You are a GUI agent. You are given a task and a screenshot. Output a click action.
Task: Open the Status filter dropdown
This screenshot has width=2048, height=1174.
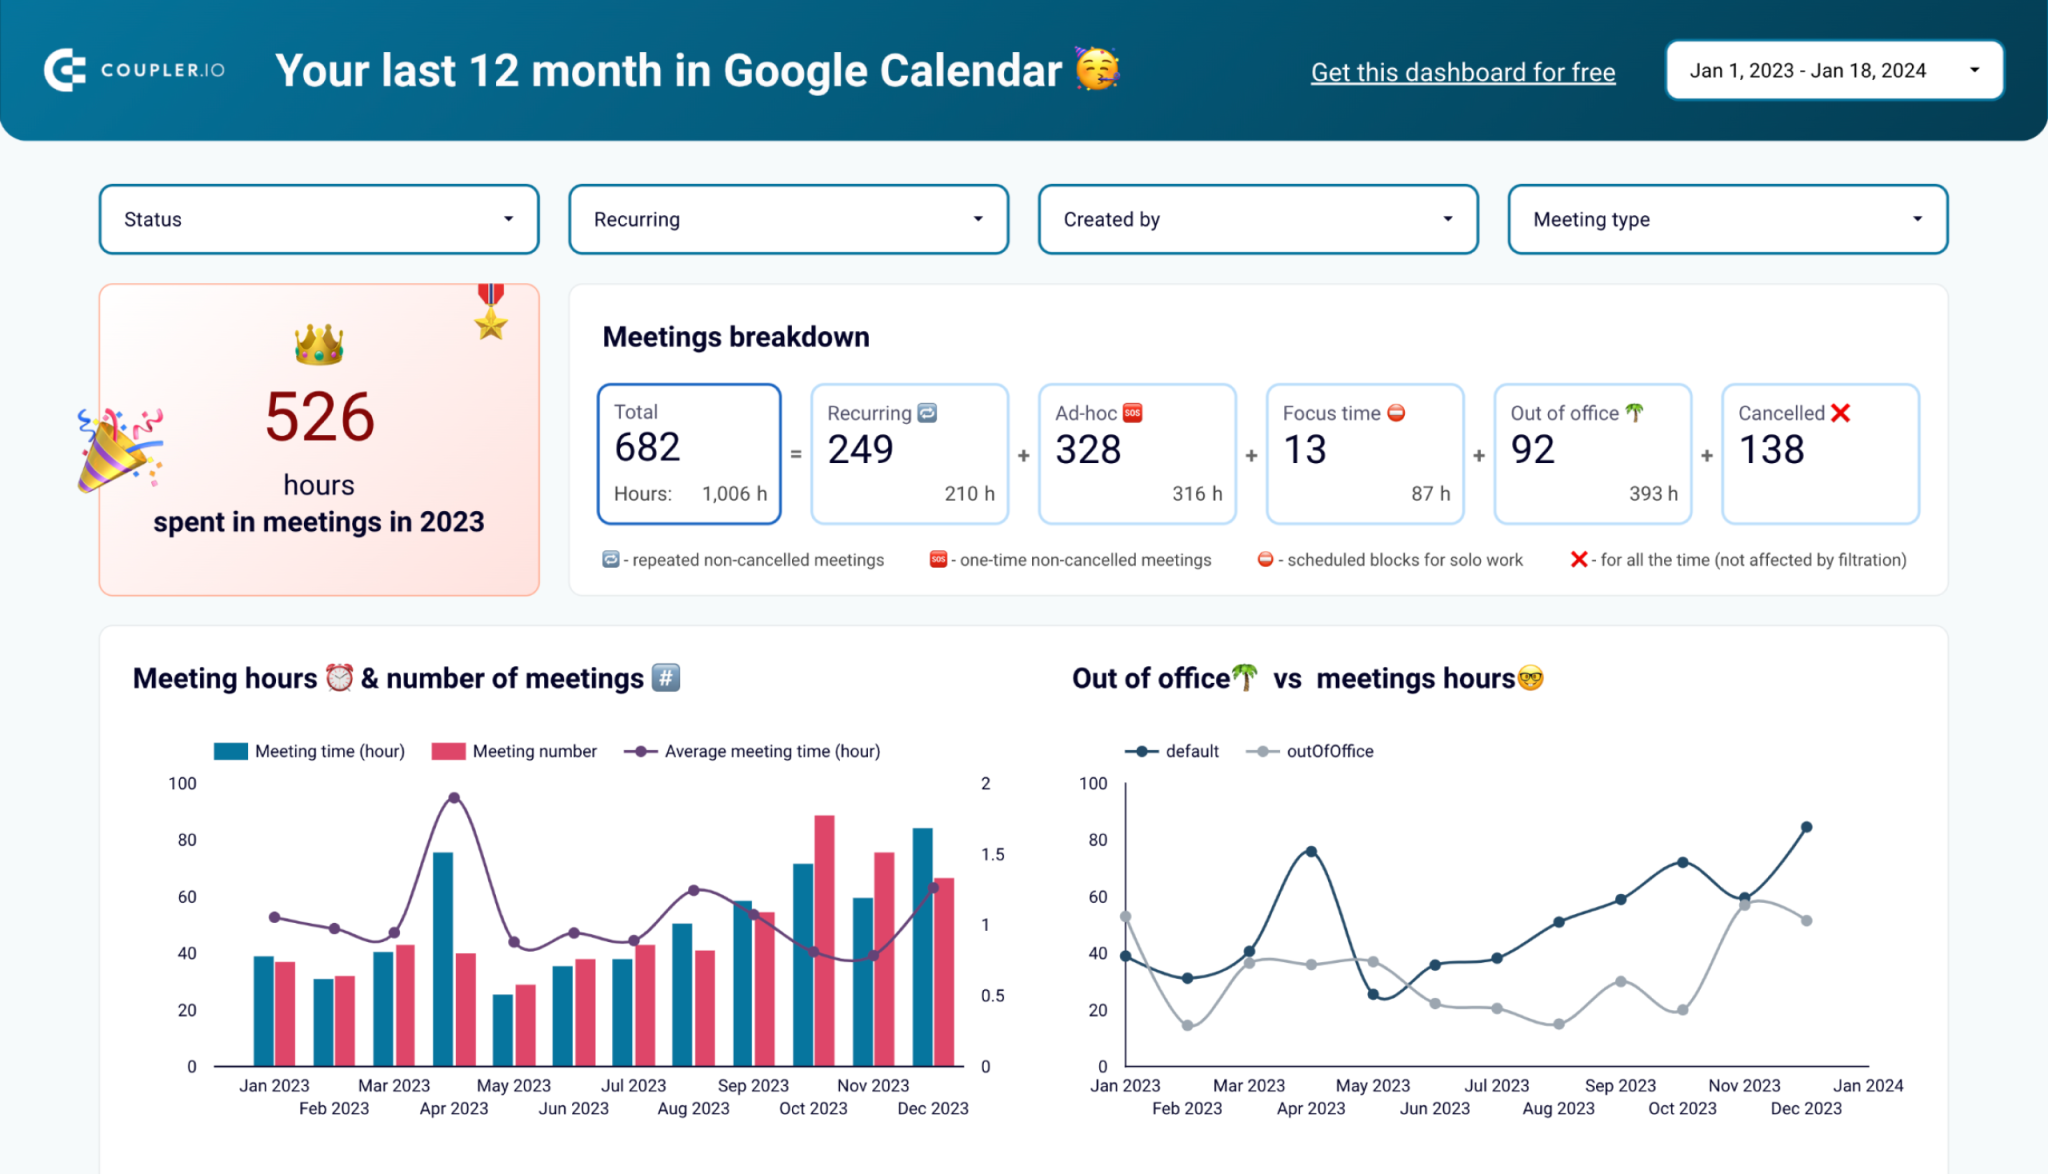click(x=318, y=219)
